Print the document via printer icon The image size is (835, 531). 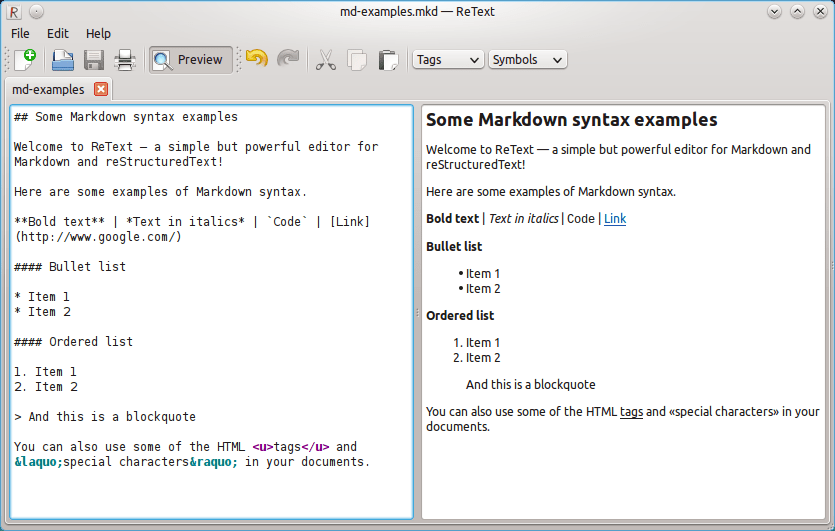125,60
